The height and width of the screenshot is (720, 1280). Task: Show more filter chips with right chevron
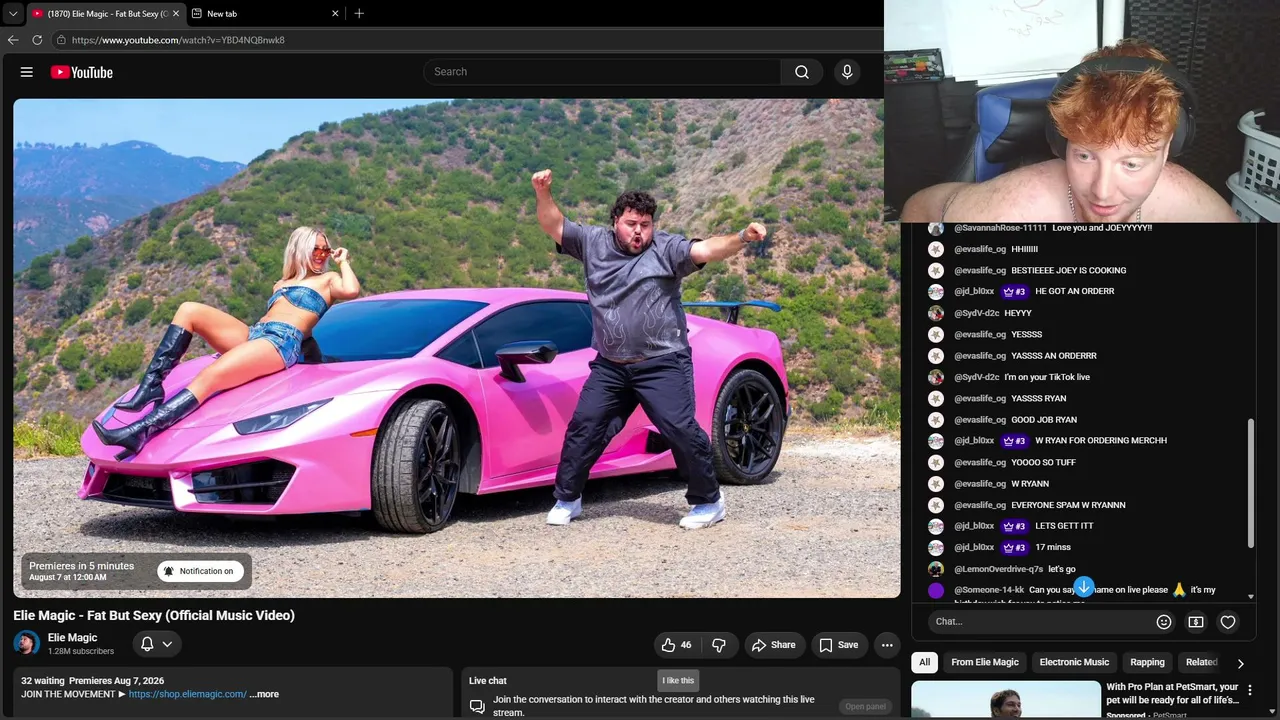(1240, 663)
